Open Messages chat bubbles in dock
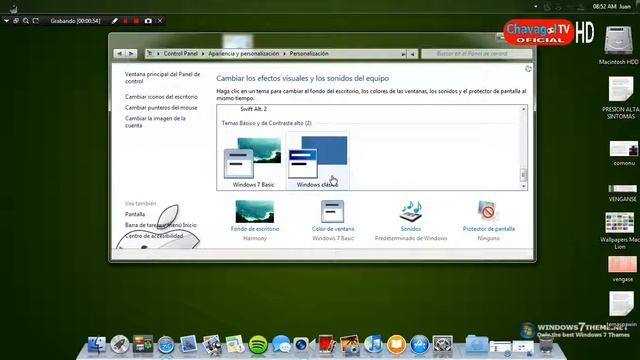 [x=281, y=345]
